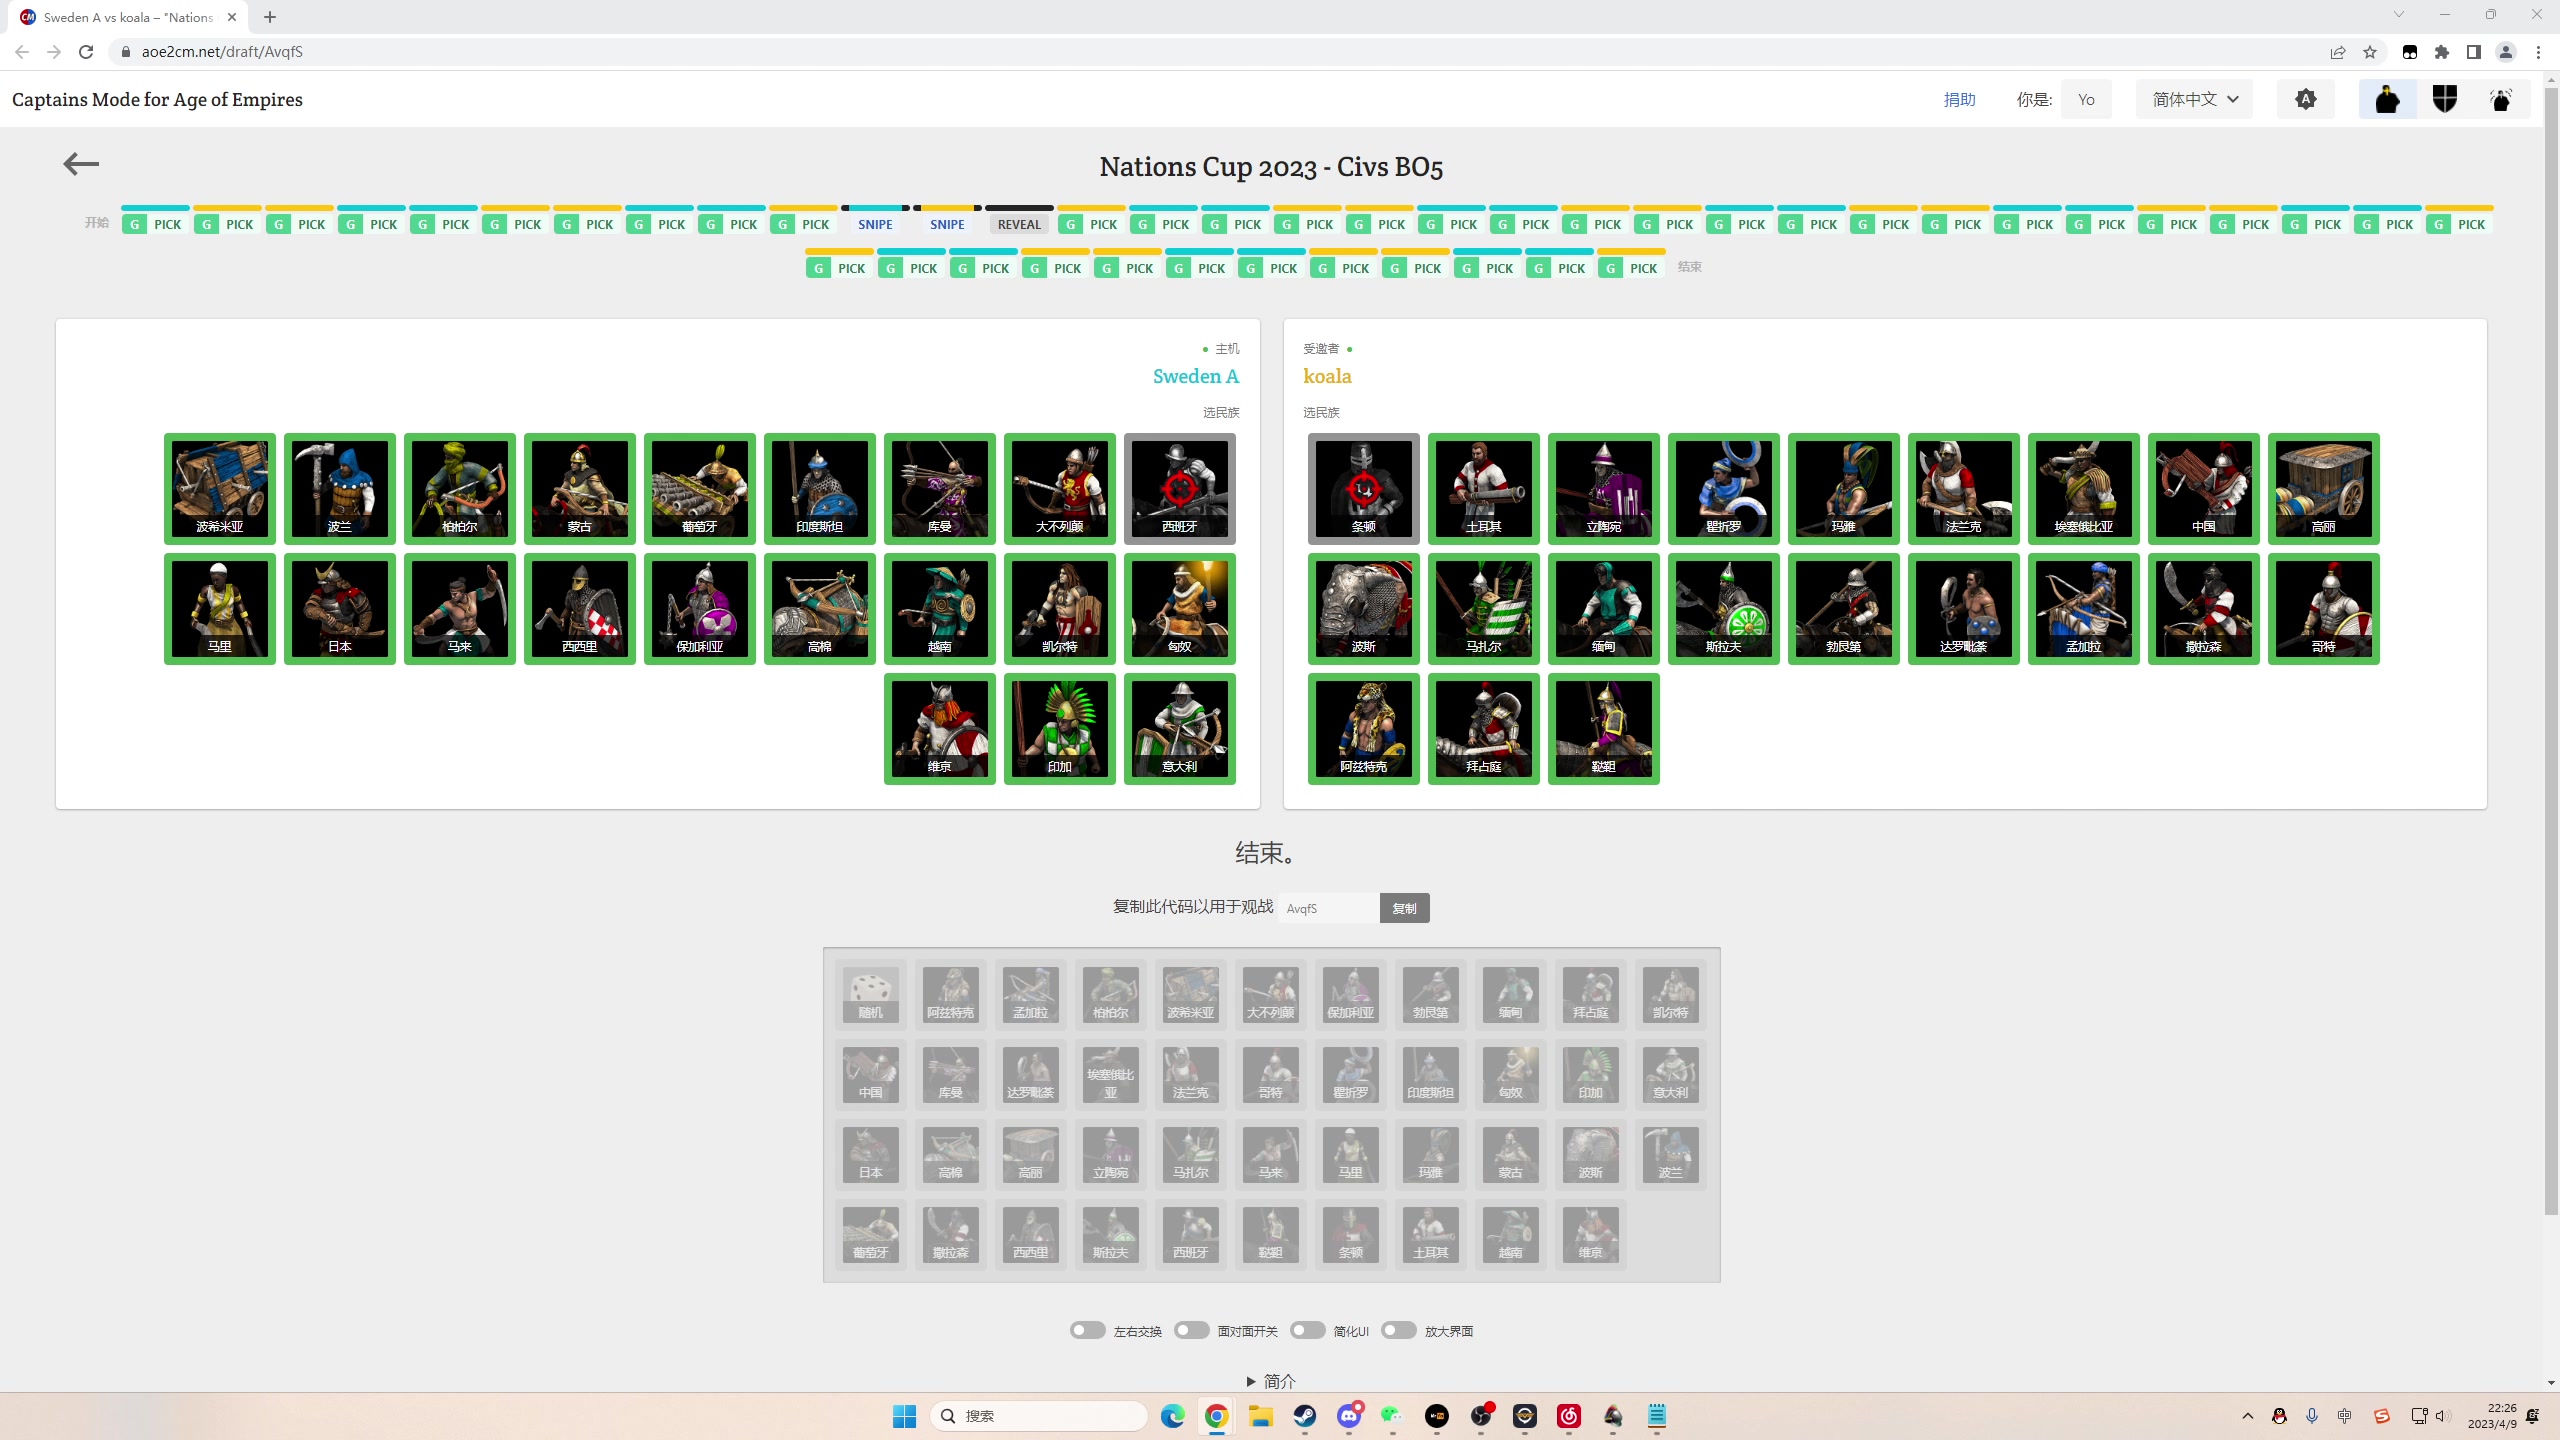Toggle the 面对面开关 switch
Screen dimensions: 2560x1440
pyautogui.click(x=1191, y=1330)
